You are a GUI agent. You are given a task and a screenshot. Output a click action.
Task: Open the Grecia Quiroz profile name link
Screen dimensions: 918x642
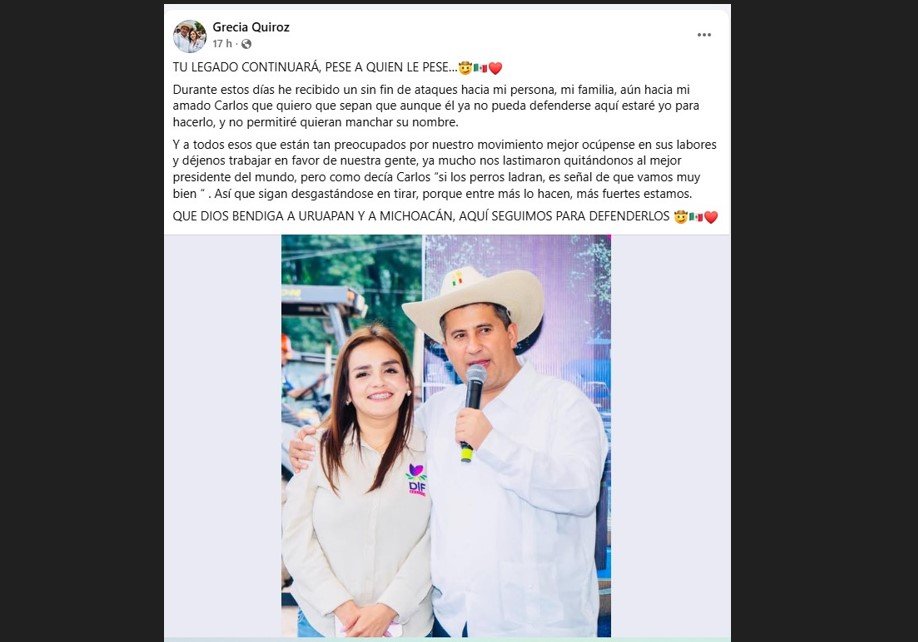251,27
